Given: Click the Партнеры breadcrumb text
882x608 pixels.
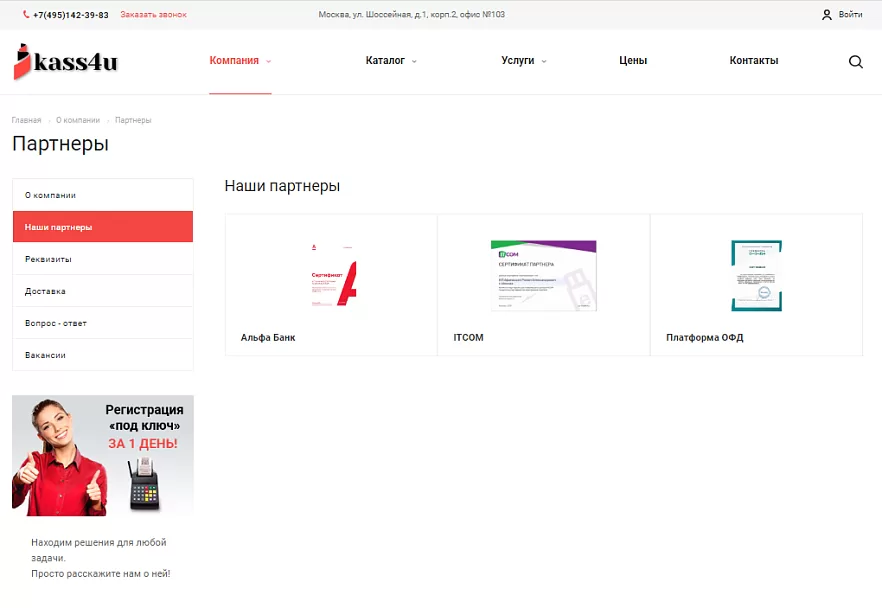Looking at the screenshot, I should (x=133, y=120).
